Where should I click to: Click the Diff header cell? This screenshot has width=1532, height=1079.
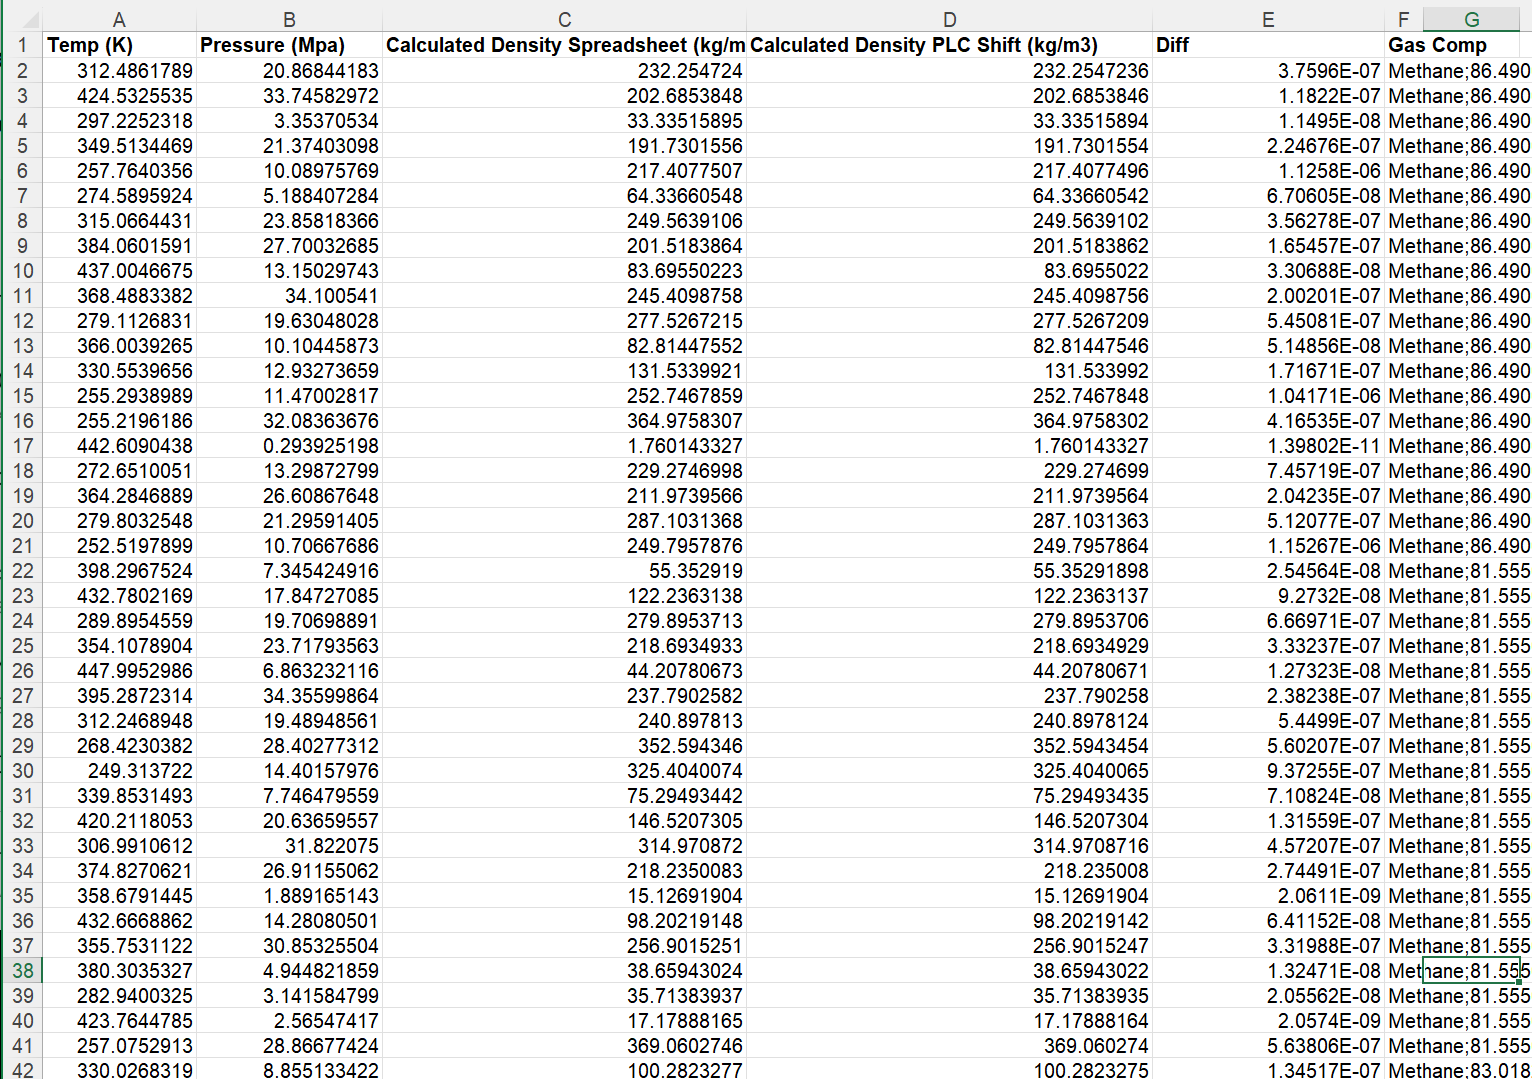click(1268, 45)
